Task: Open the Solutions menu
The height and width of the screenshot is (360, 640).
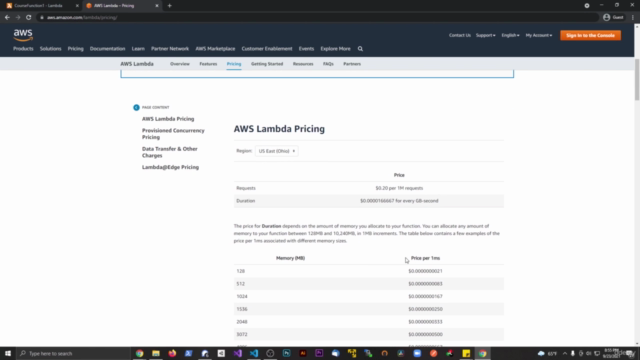Action: [51, 49]
